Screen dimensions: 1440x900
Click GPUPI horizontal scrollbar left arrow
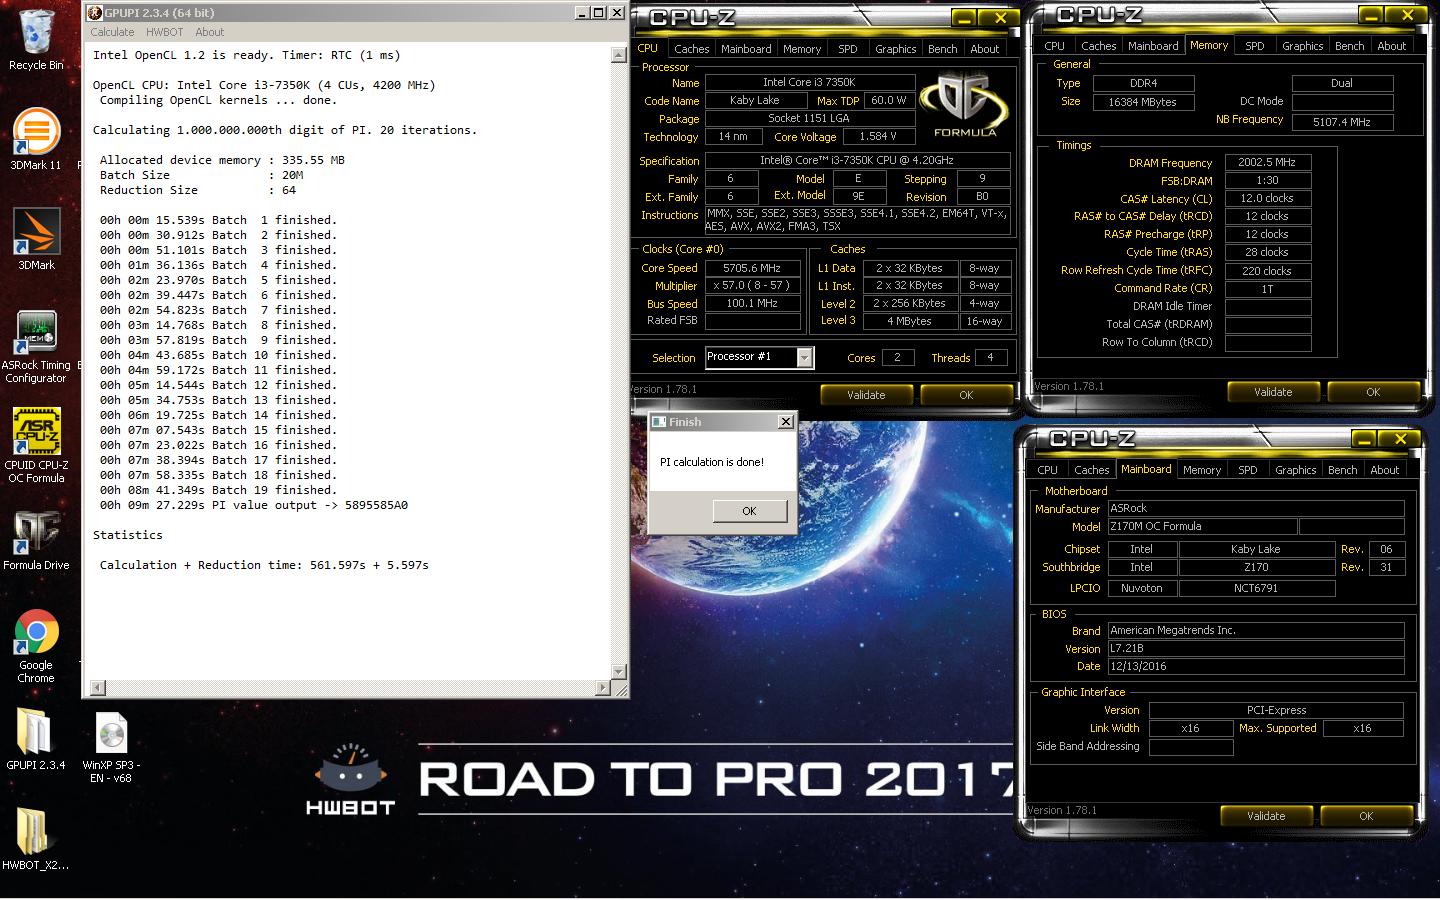pos(97,688)
